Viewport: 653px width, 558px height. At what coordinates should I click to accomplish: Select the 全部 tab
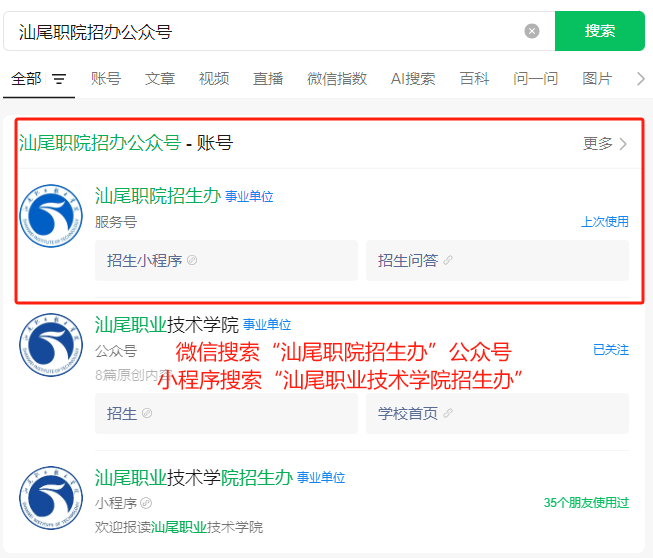click(x=26, y=79)
